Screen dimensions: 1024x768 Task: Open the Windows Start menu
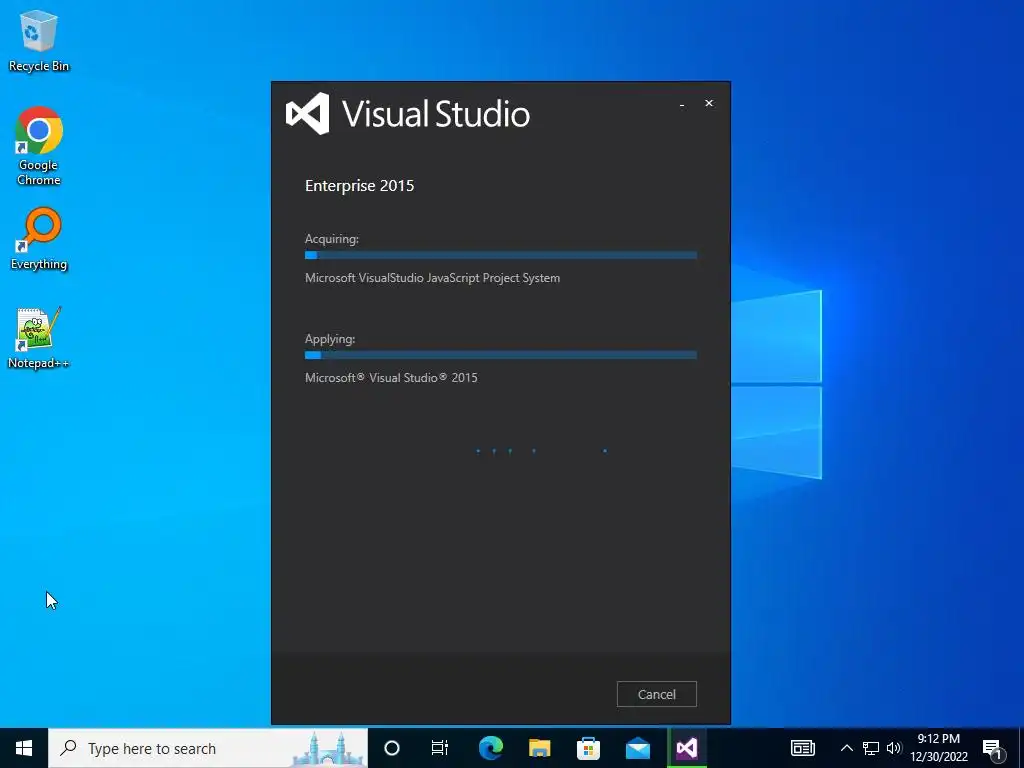[24, 748]
